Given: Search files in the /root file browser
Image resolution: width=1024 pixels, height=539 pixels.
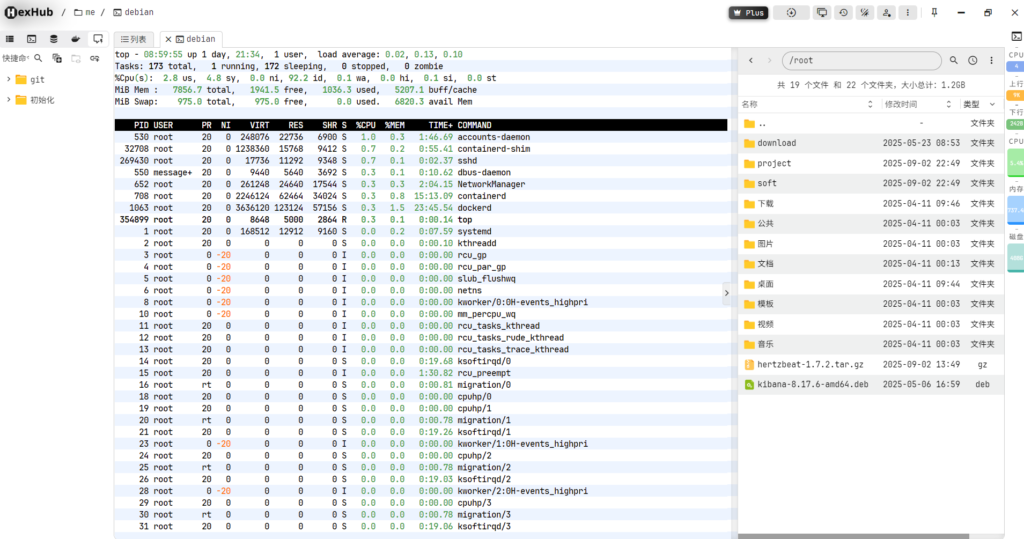Looking at the screenshot, I should tap(954, 60).
